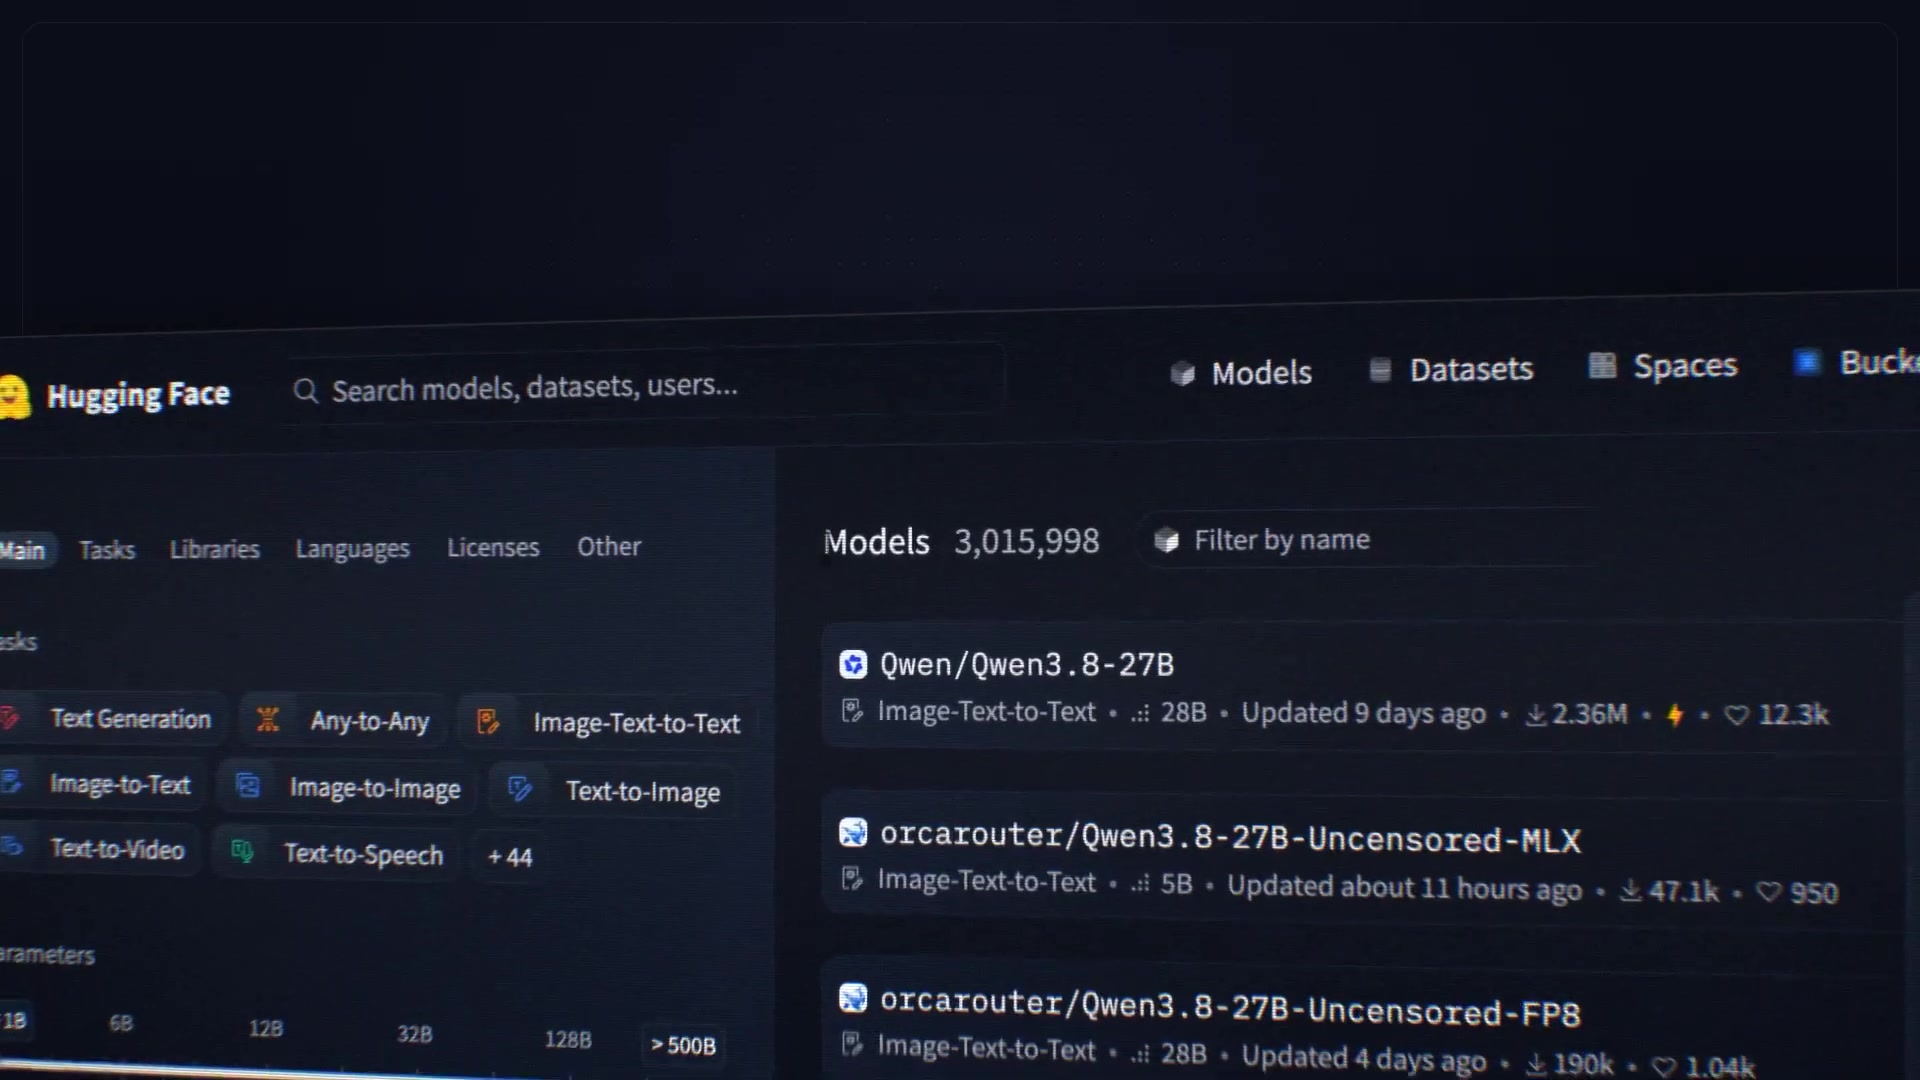Click 'Updated about 11 hours ago' text
Screen dimensions: 1920x1080
click(x=1405, y=887)
